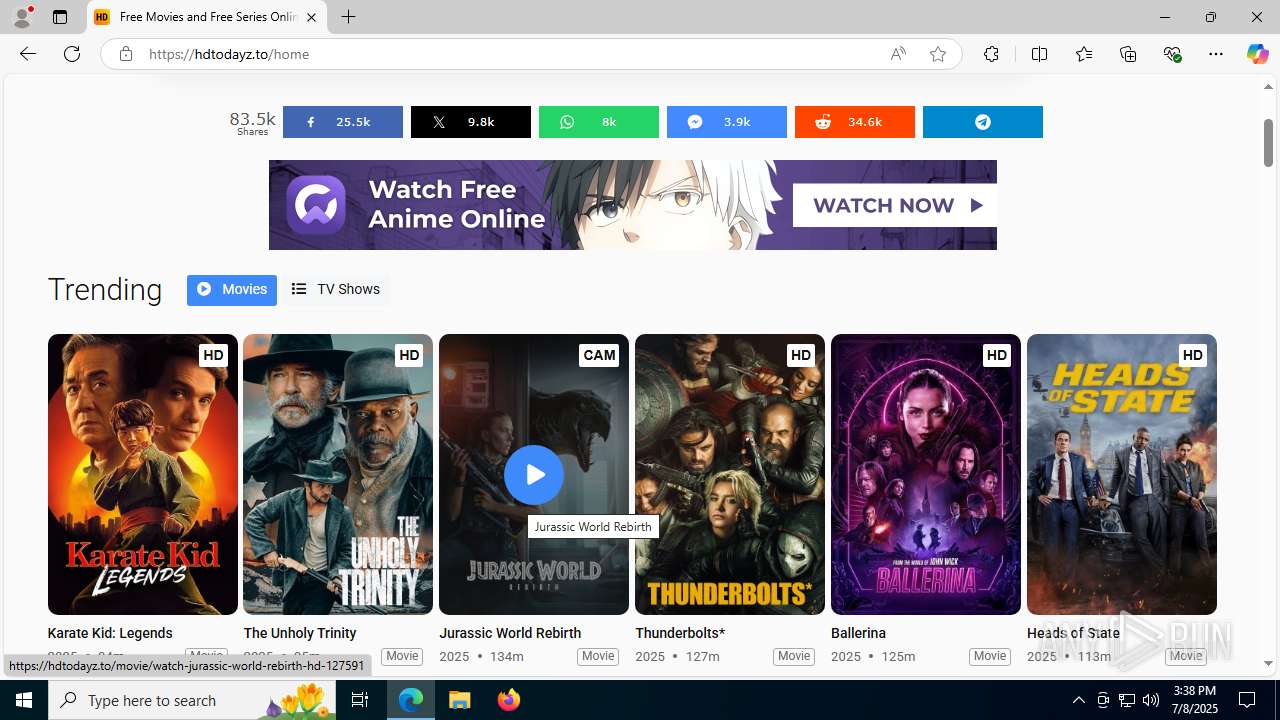Screen dimensions: 1280x720
Task: Open Read aloud in address bar
Action: pyautogui.click(x=898, y=54)
